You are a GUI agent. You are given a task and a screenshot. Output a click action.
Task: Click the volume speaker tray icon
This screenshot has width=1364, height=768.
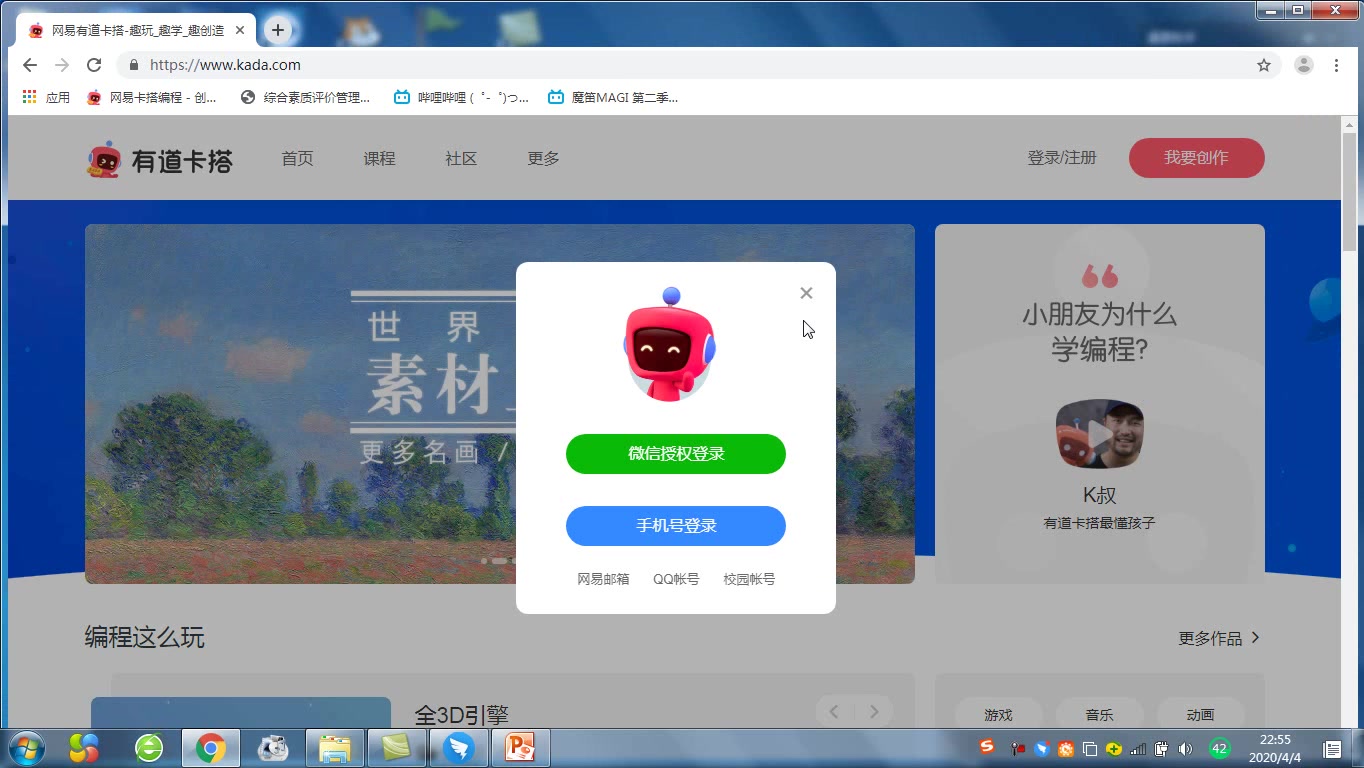(1186, 749)
